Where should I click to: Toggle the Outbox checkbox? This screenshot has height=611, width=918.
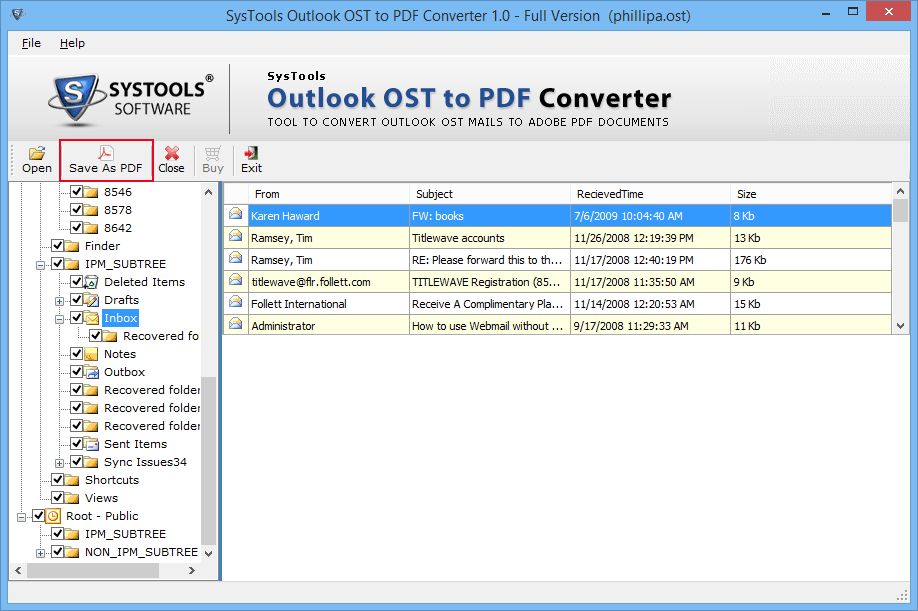pyautogui.click(x=76, y=372)
